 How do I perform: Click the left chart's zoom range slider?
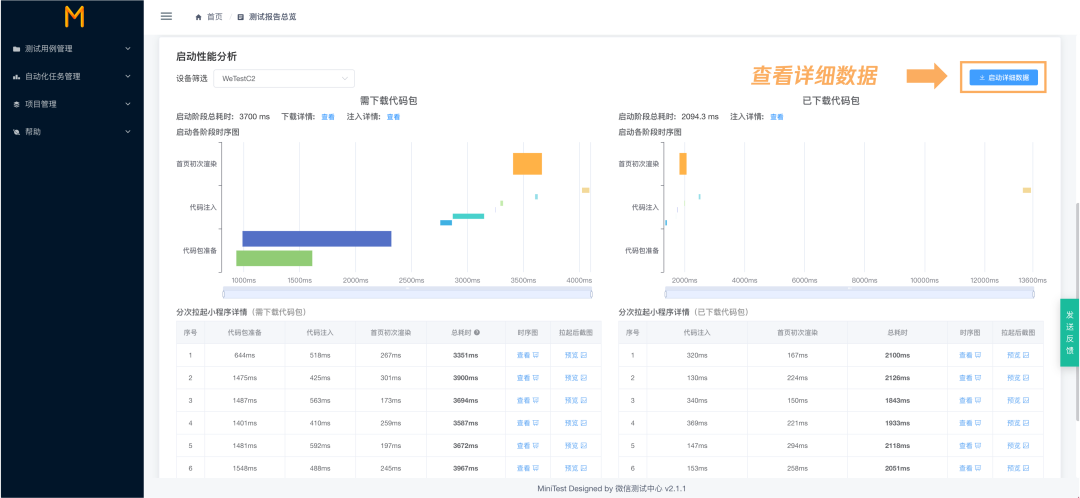coord(408,293)
